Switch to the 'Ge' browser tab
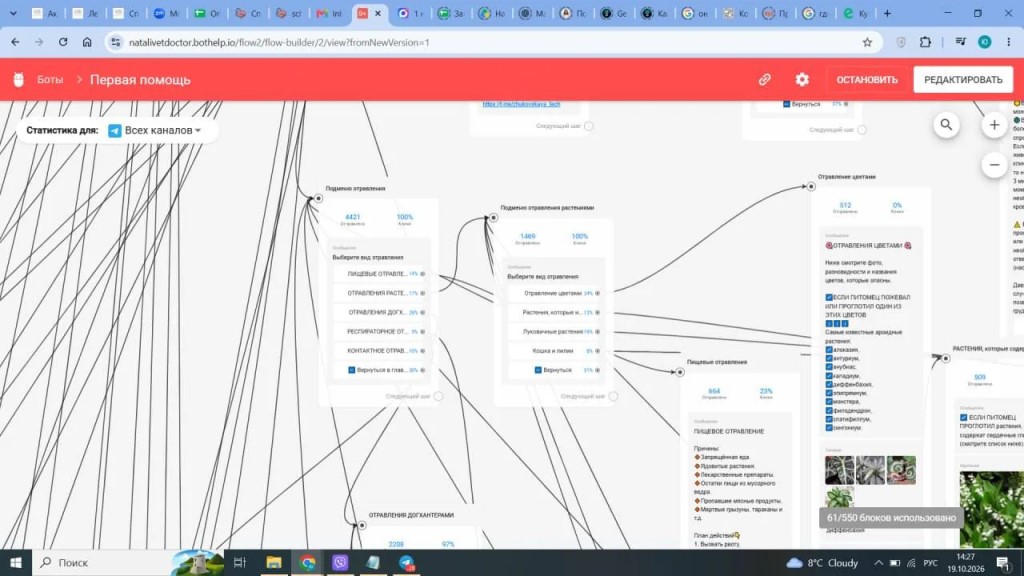 click(613, 13)
